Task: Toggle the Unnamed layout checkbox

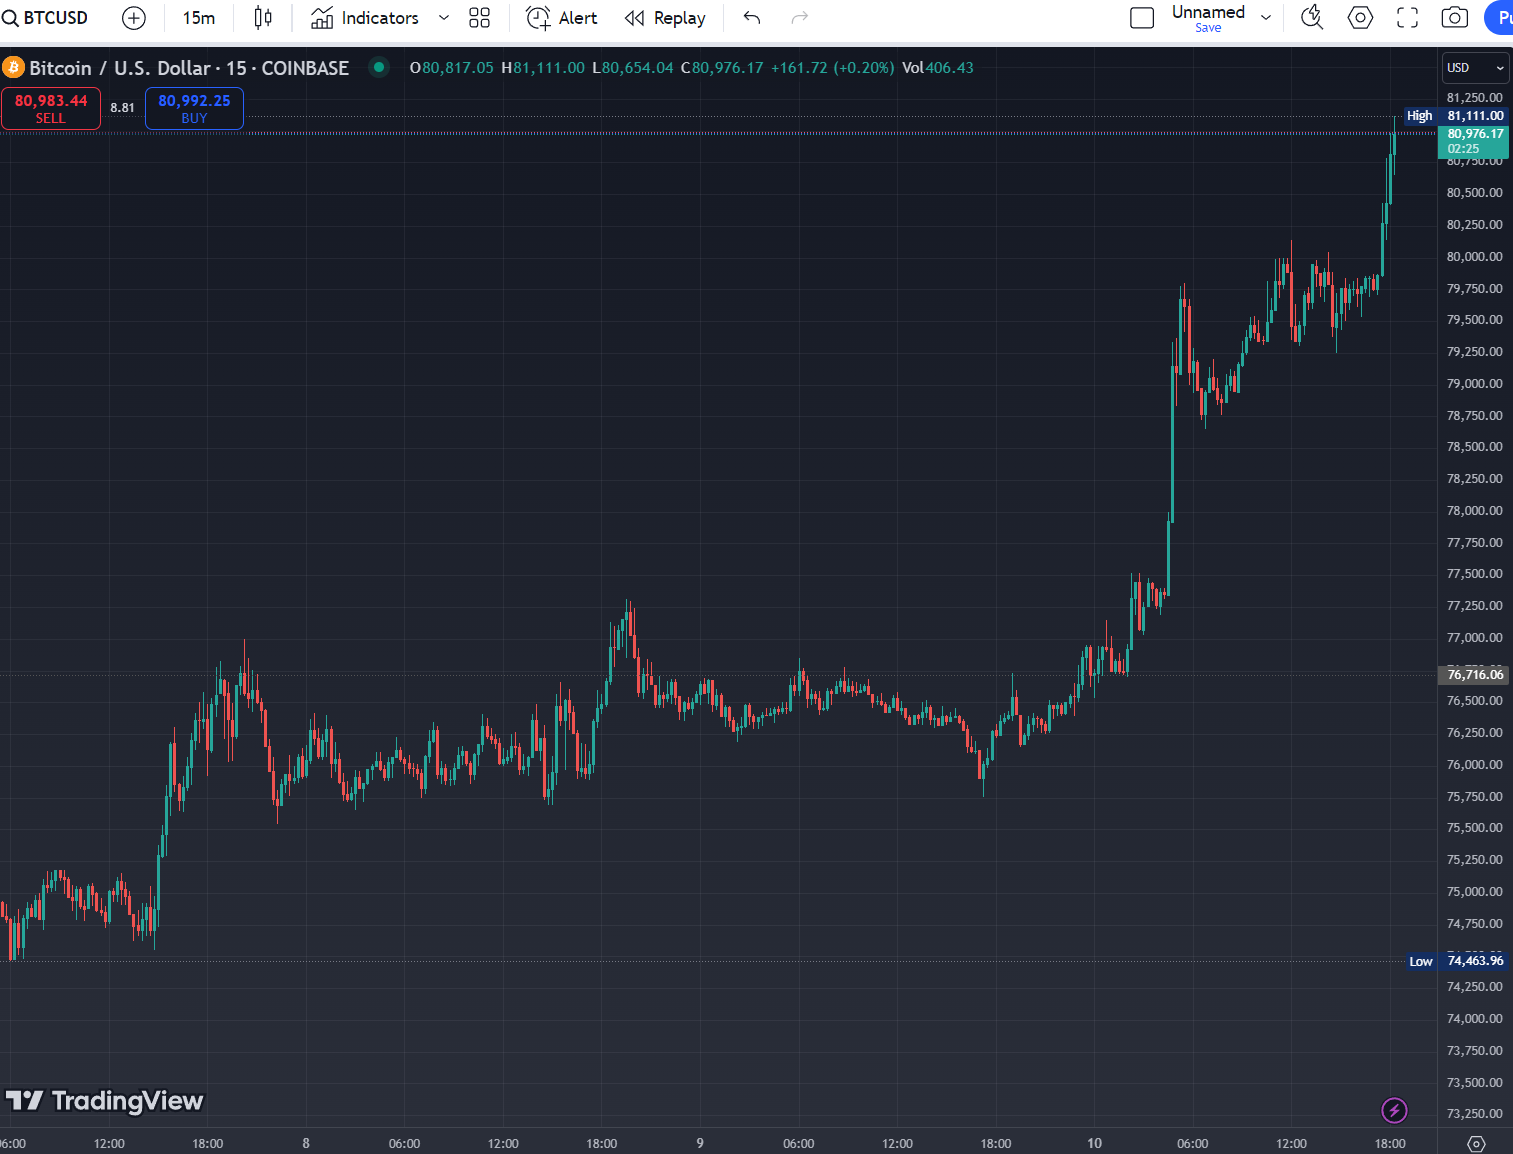Action: pyautogui.click(x=1141, y=17)
